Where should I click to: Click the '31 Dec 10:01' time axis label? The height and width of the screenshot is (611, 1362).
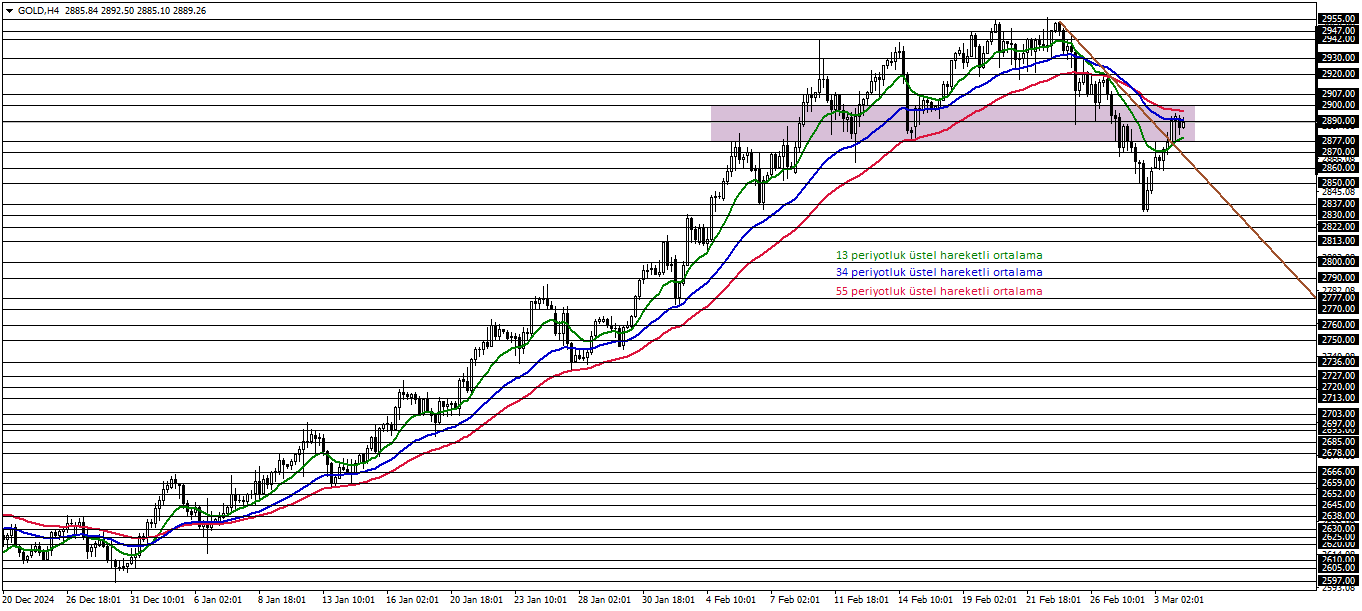158,600
